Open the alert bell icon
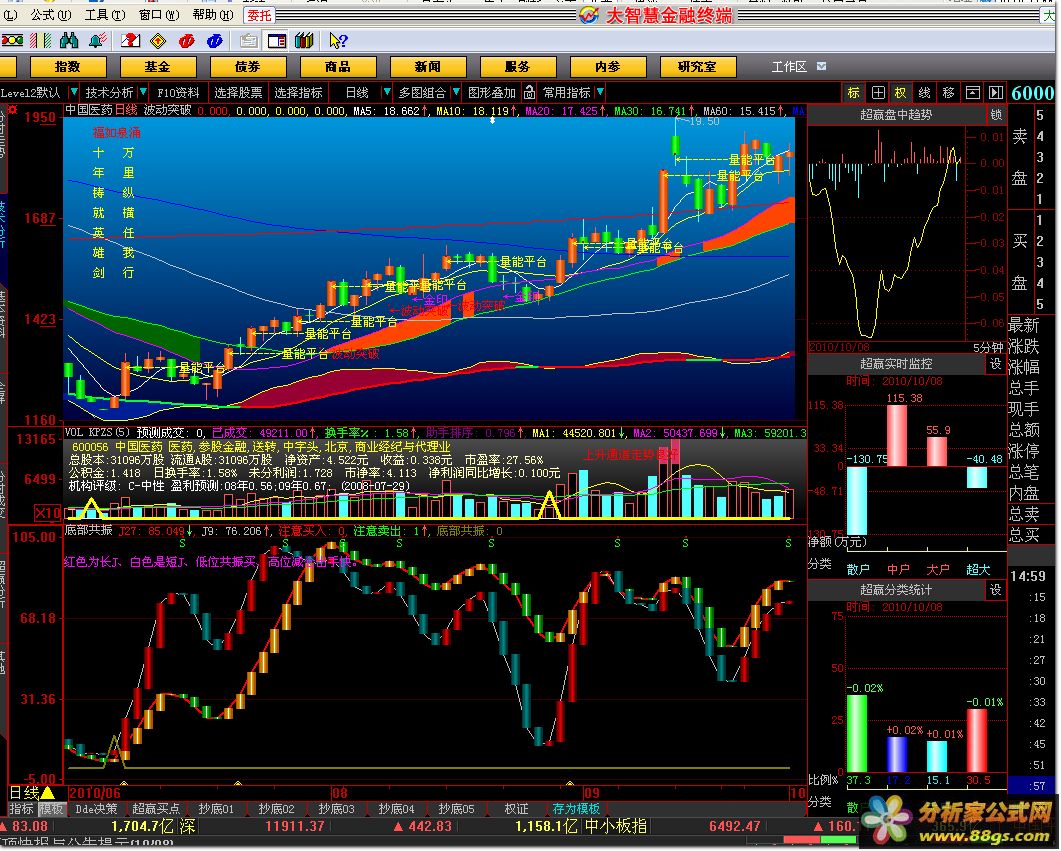Screen dimensions: 1061x851 (x=98, y=41)
